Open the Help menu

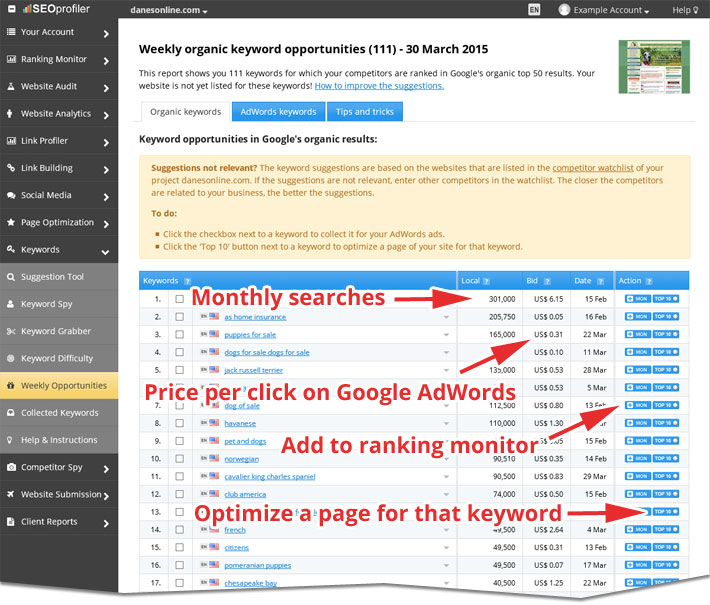[x=685, y=10]
